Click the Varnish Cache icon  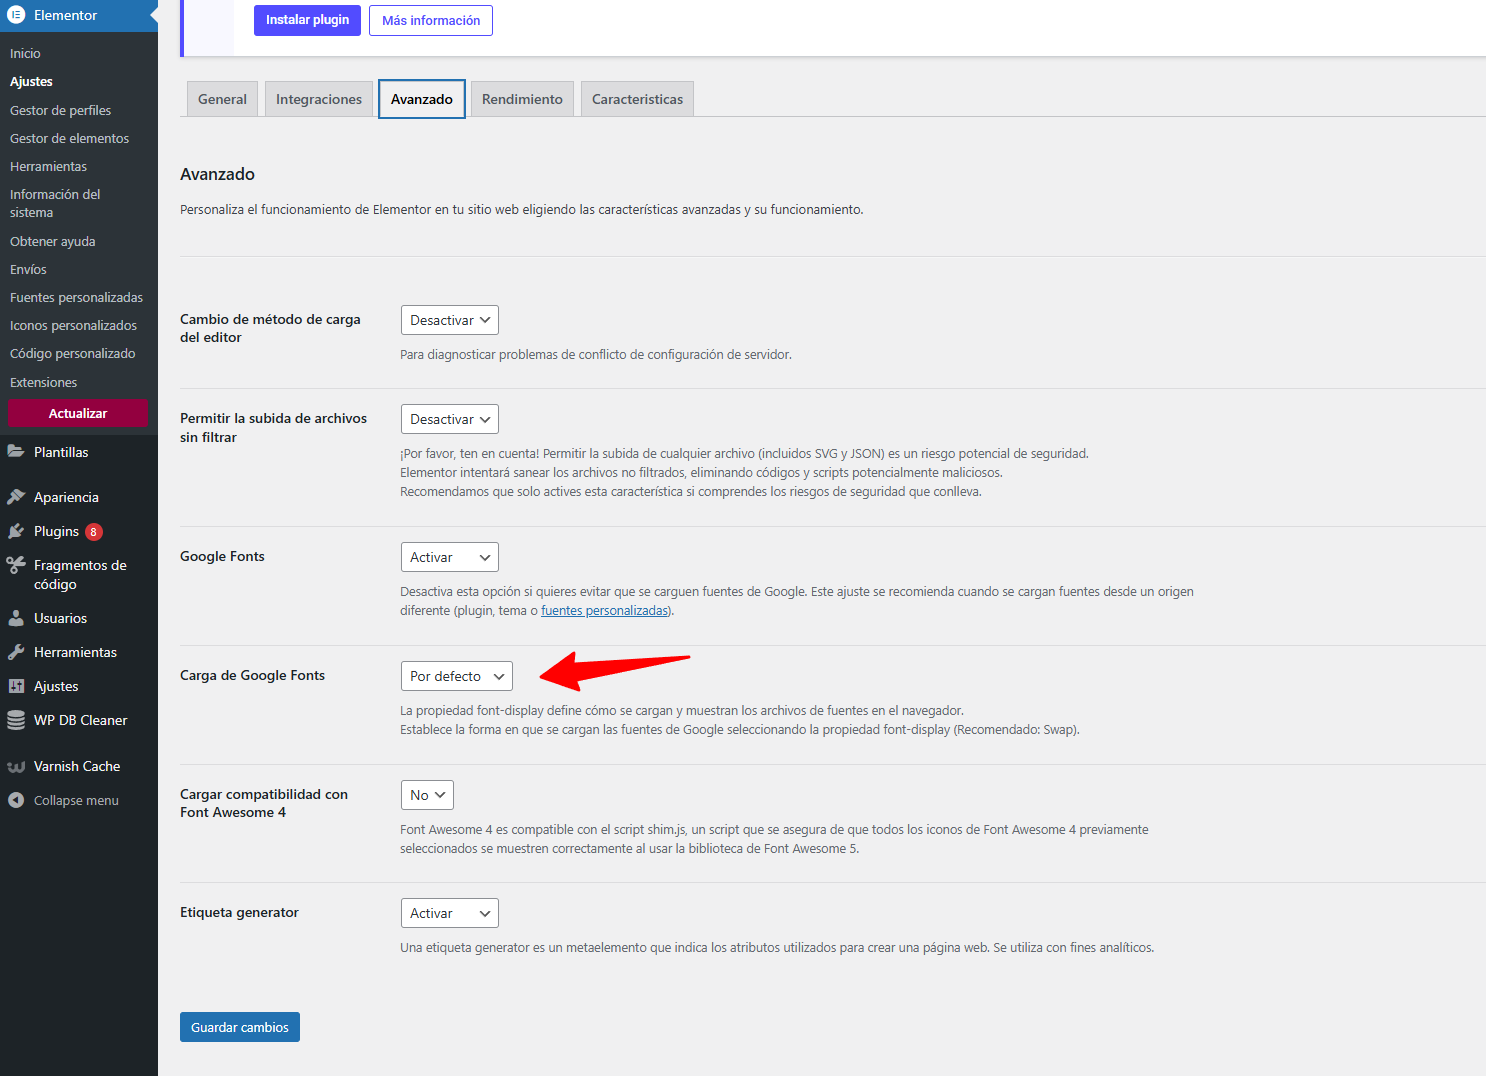(x=16, y=766)
